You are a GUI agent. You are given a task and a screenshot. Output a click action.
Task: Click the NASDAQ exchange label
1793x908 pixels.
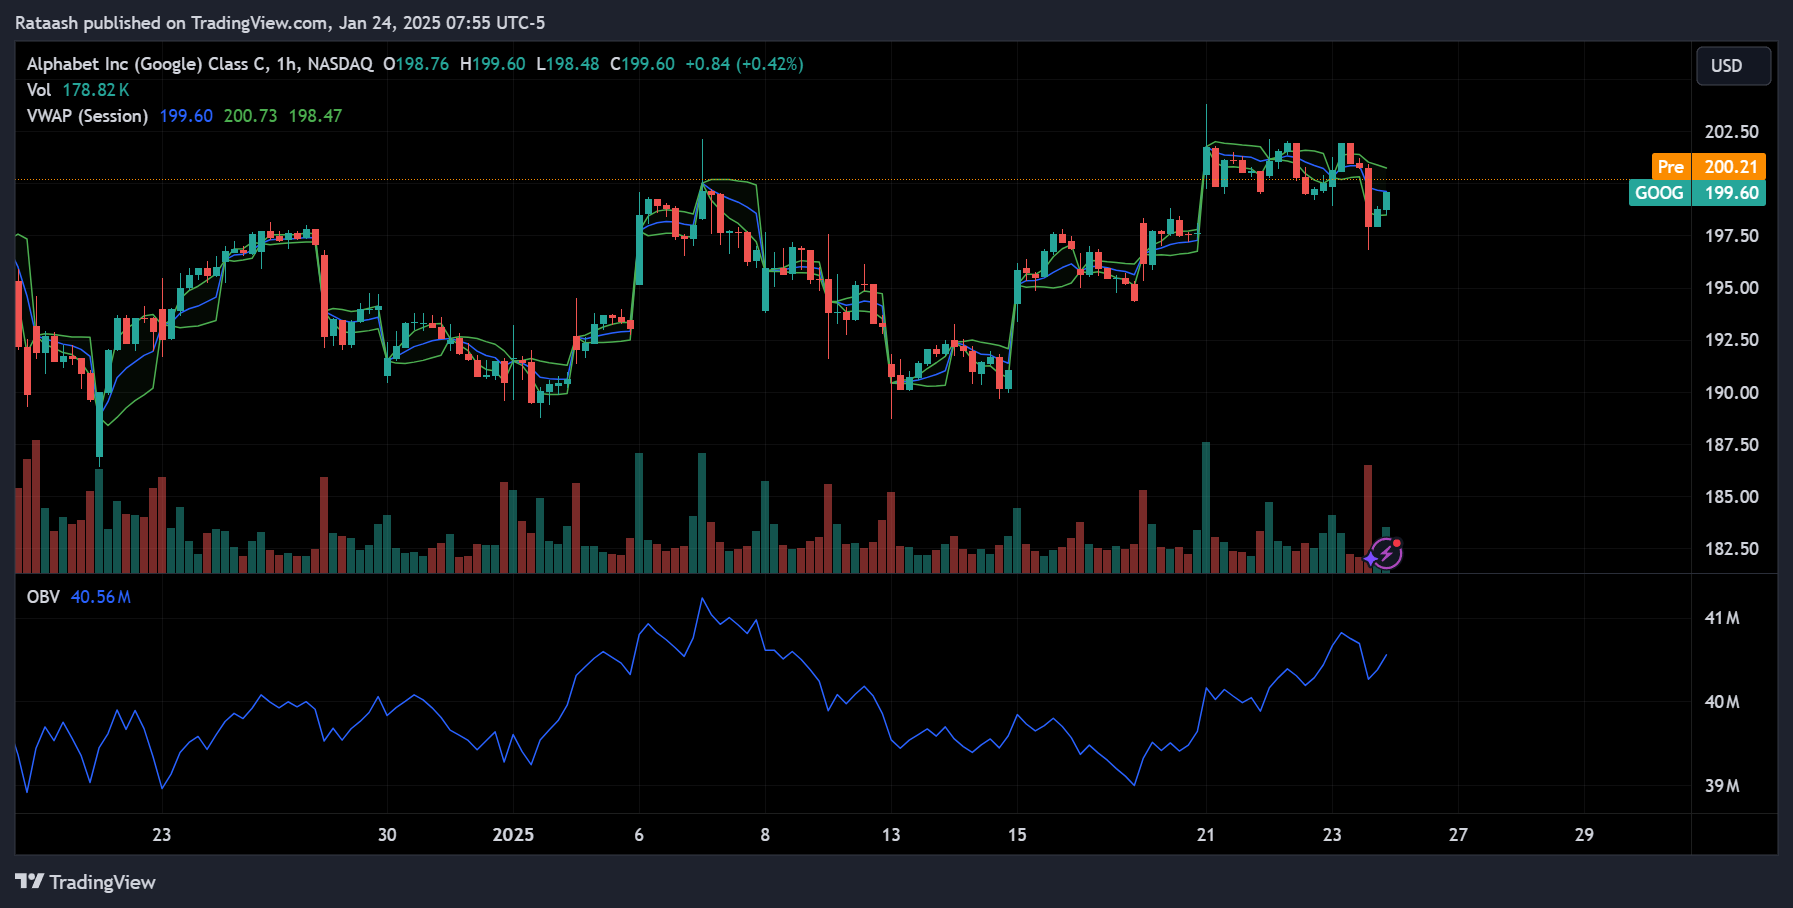pos(340,64)
